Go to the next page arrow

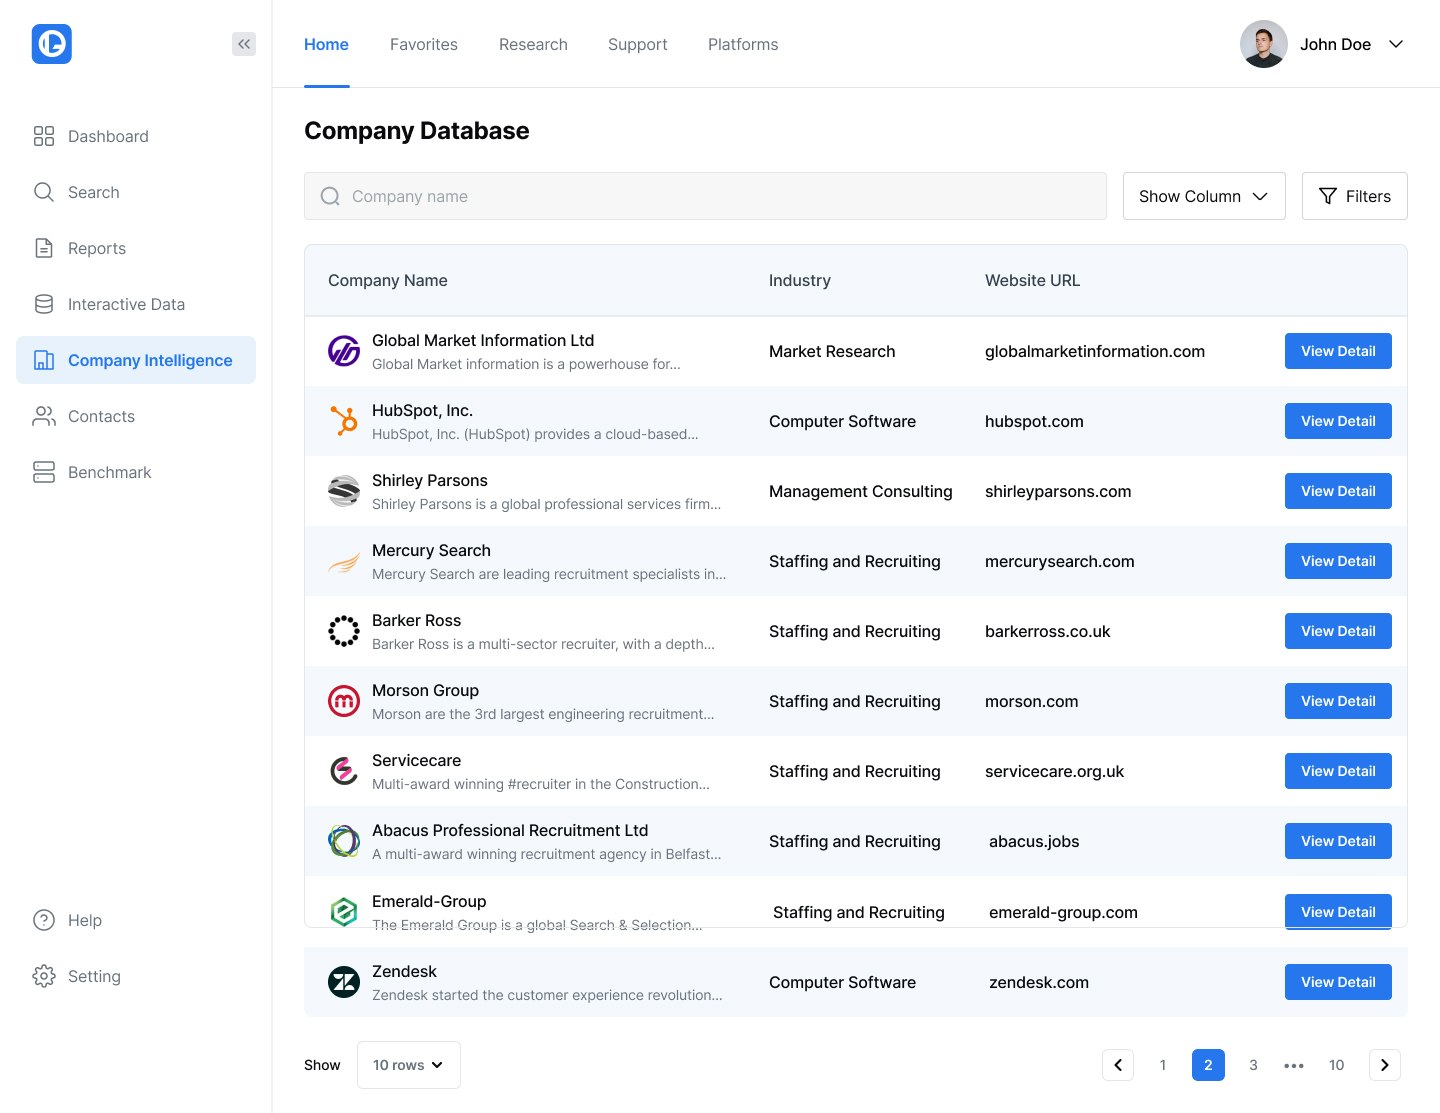[1384, 1065]
